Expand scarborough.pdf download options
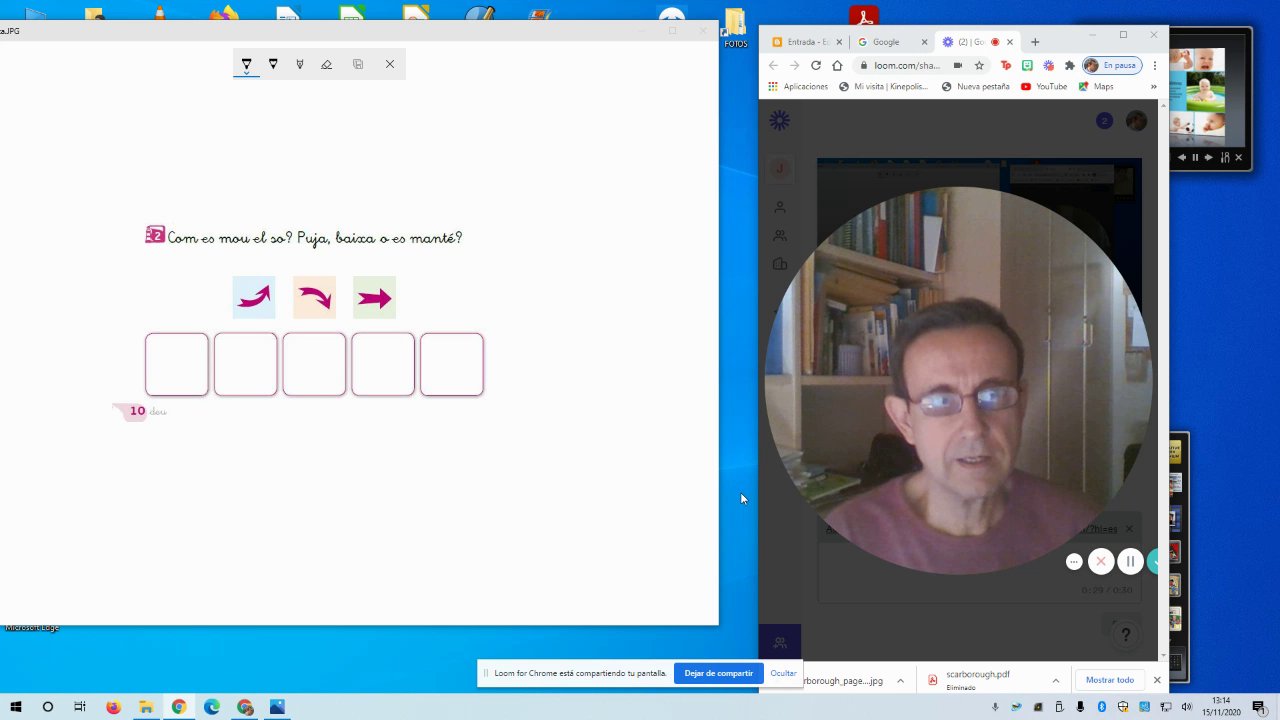Viewport: 1280px width, 720px height. 1055,680
